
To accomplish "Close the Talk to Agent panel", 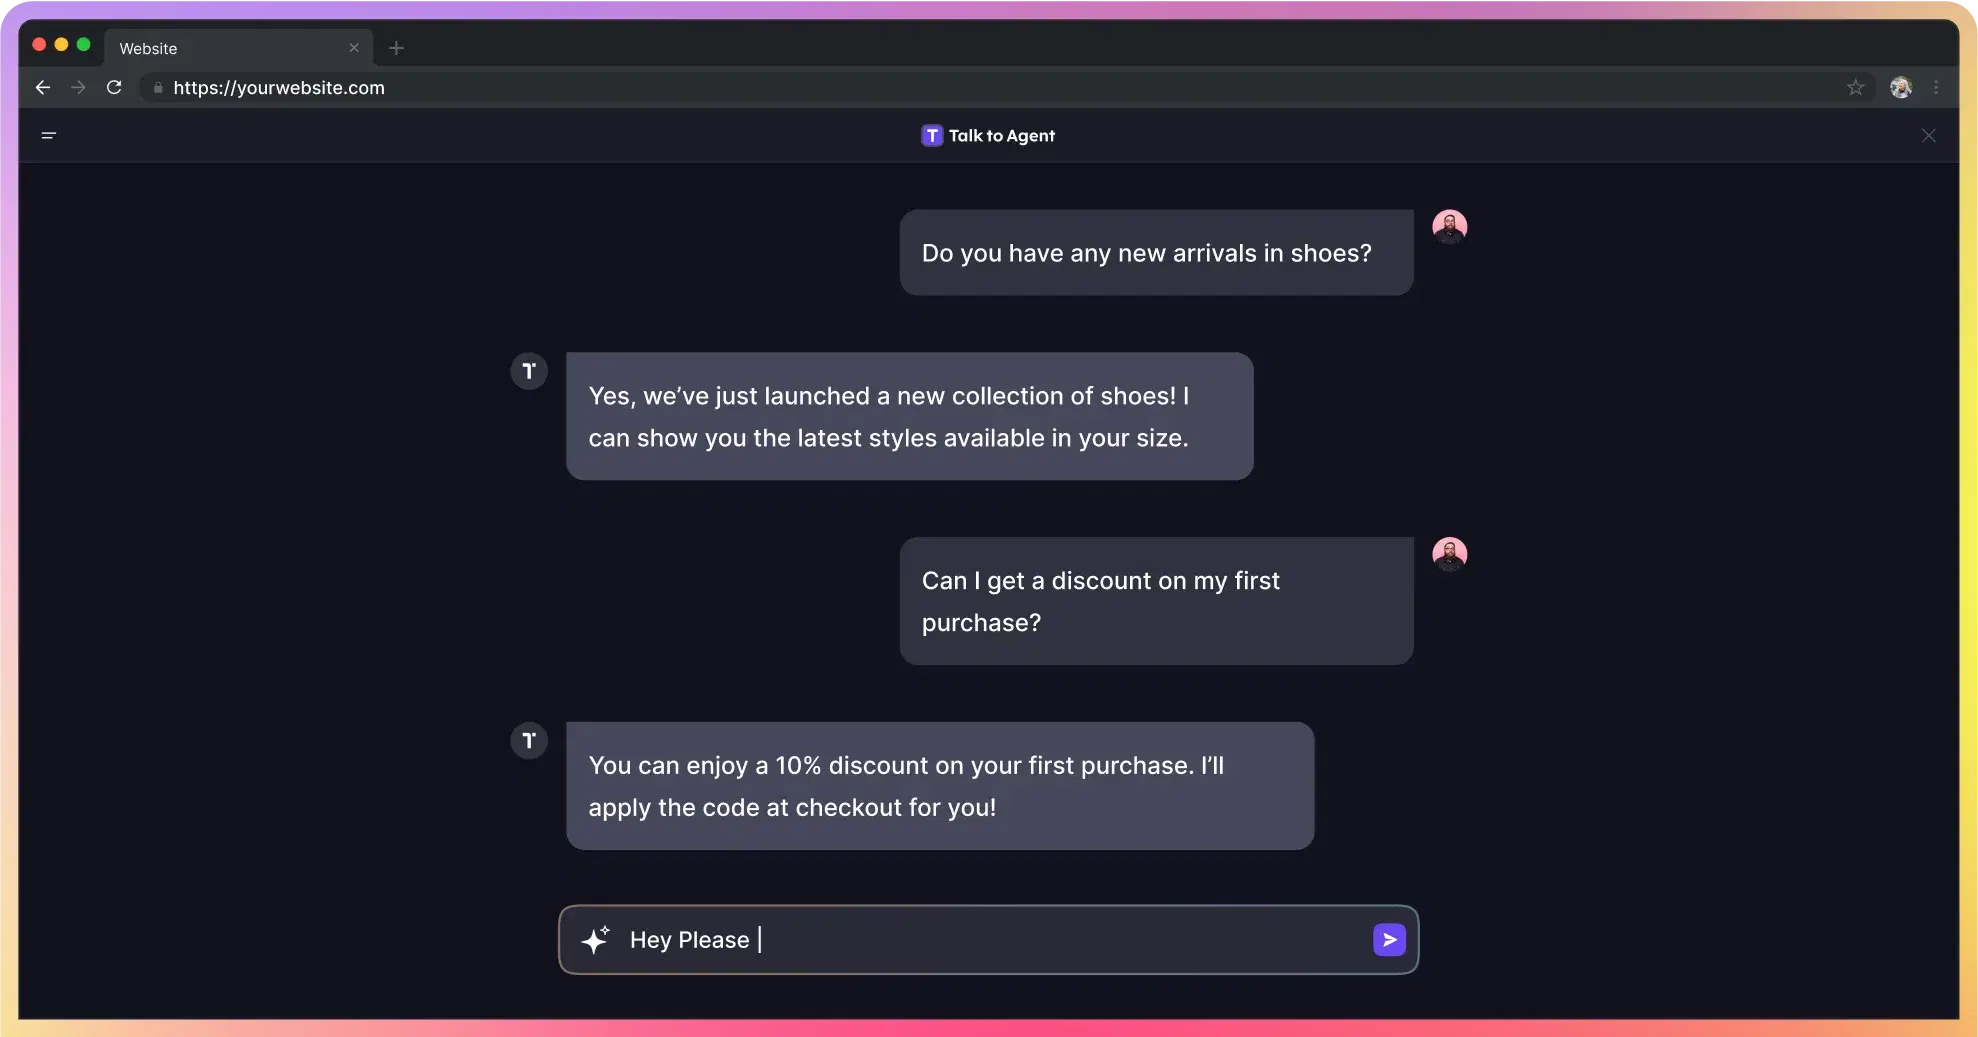I will point(1928,135).
